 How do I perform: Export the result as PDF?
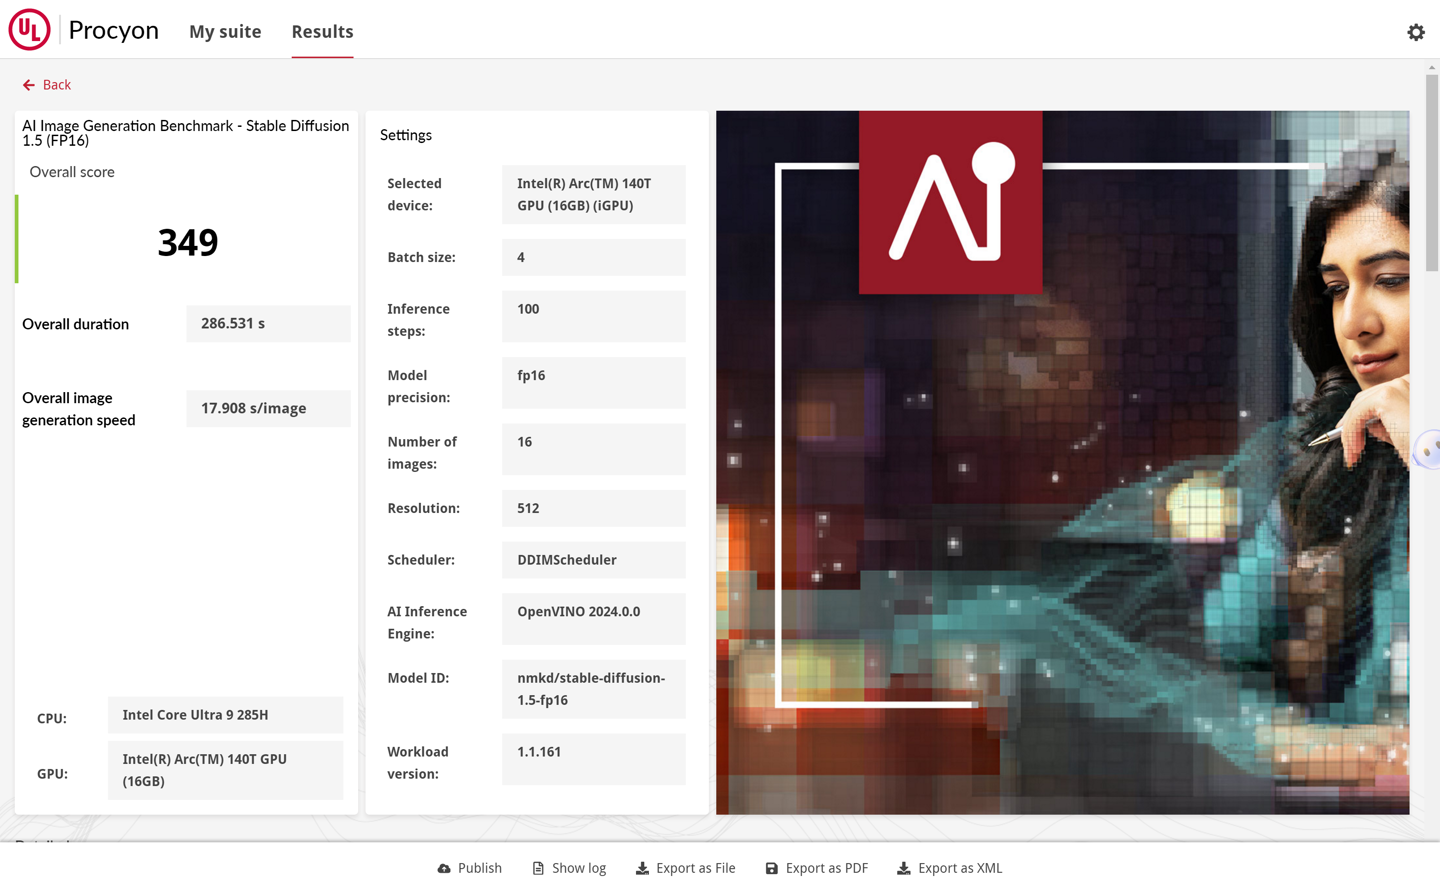click(816, 868)
